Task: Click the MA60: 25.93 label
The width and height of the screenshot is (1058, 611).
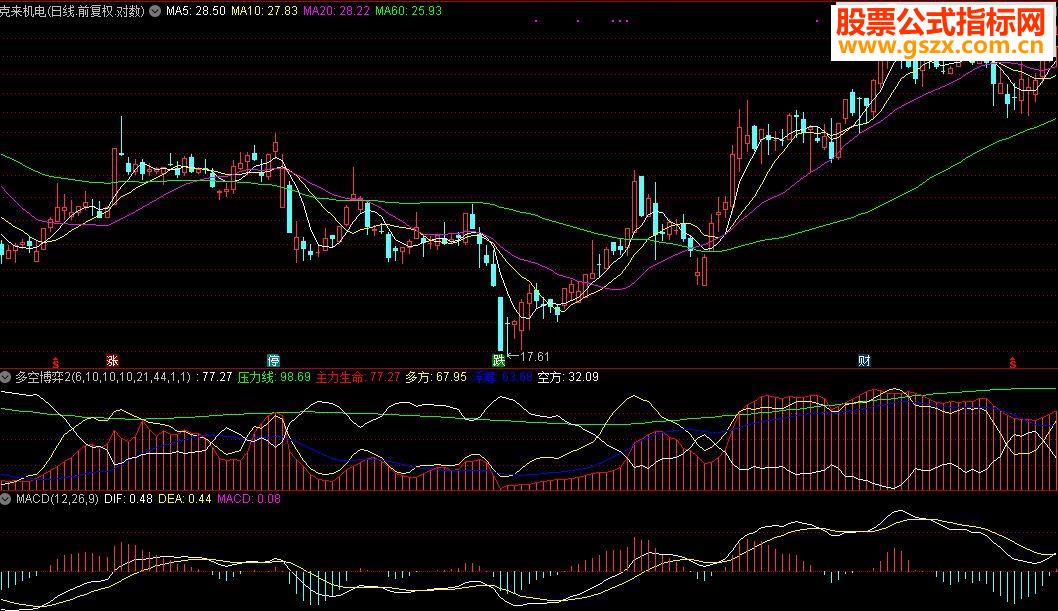Action: tap(408, 11)
